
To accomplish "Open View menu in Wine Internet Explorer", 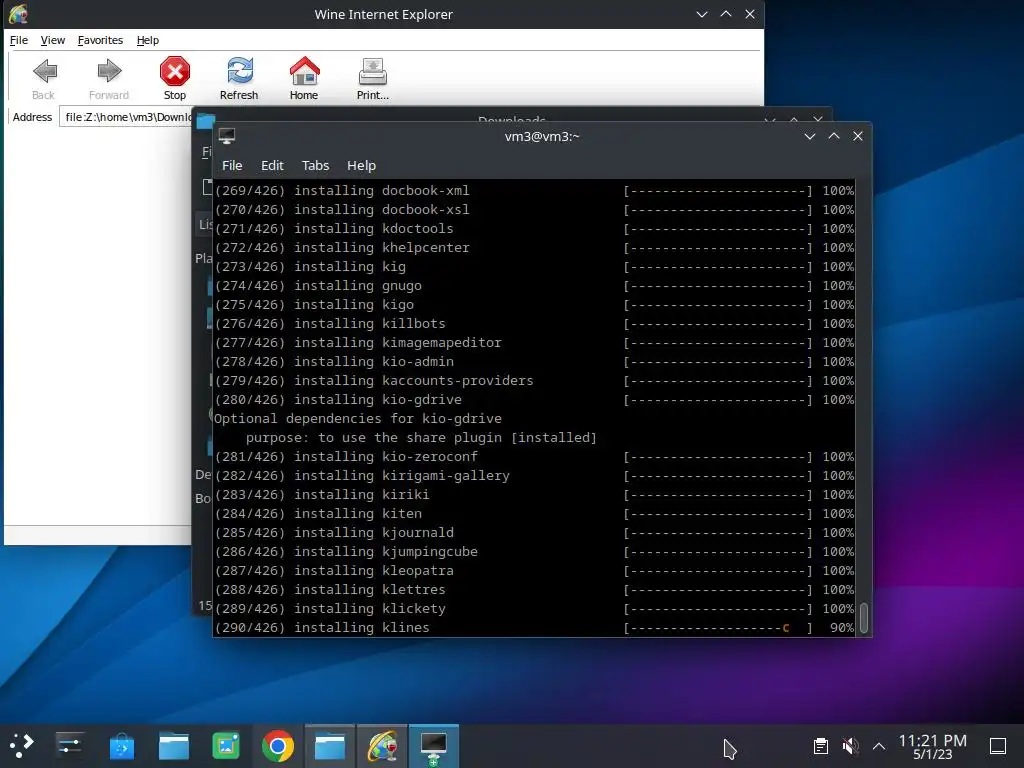I will [x=53, y=40].
